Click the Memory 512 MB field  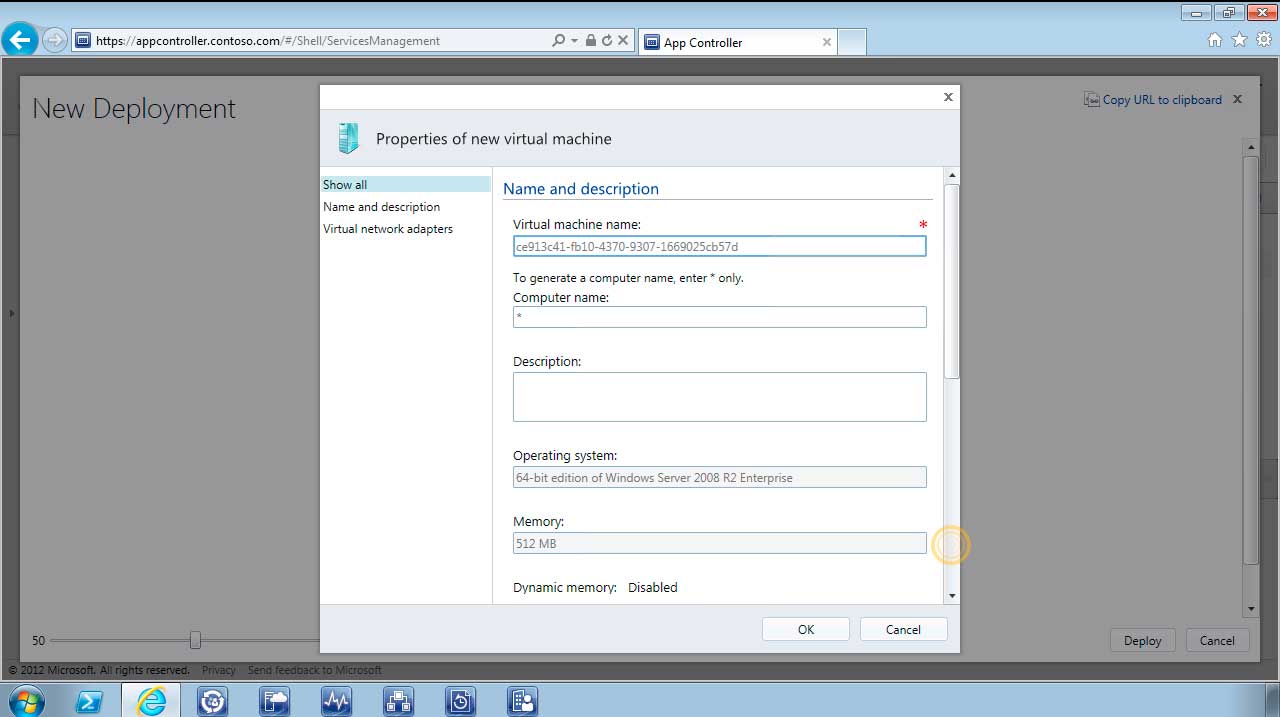tap(720, 543)
